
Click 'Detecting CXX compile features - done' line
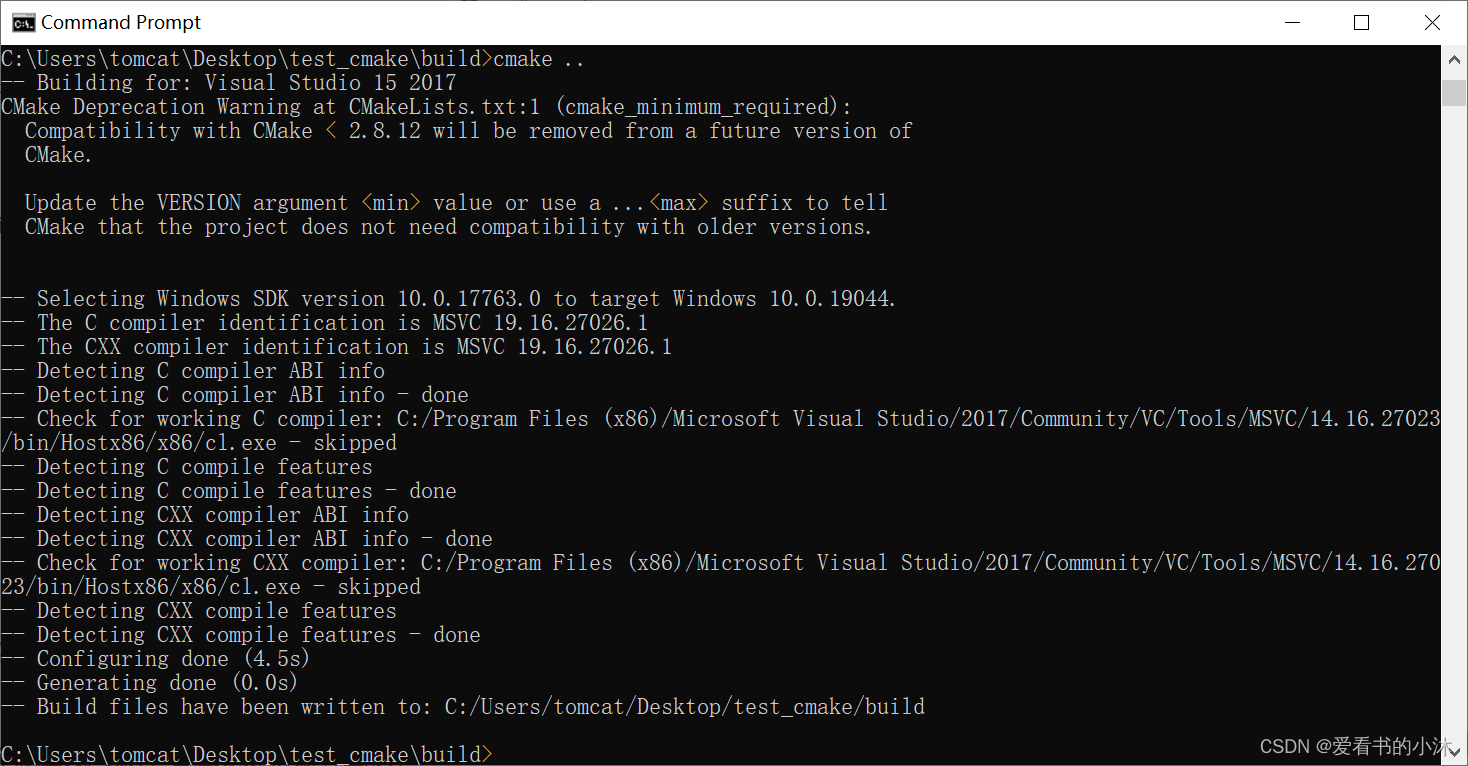coord(241,635)
